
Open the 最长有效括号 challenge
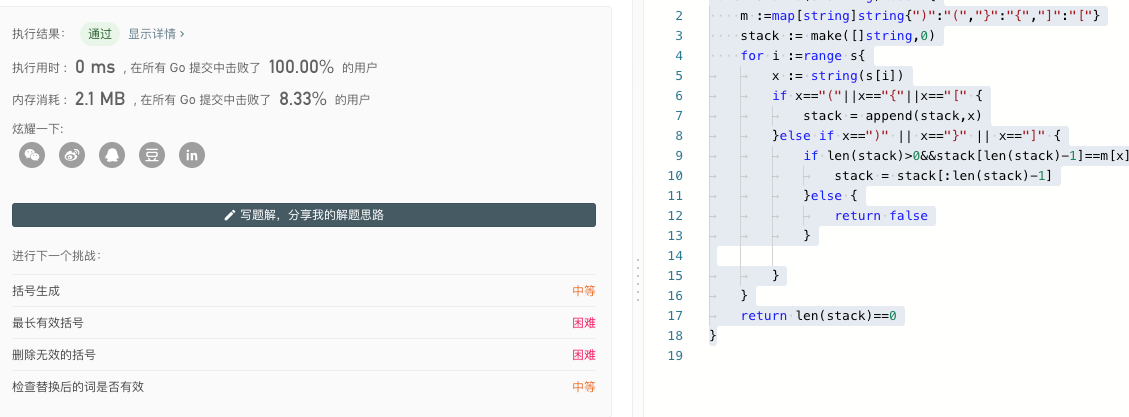48,323
